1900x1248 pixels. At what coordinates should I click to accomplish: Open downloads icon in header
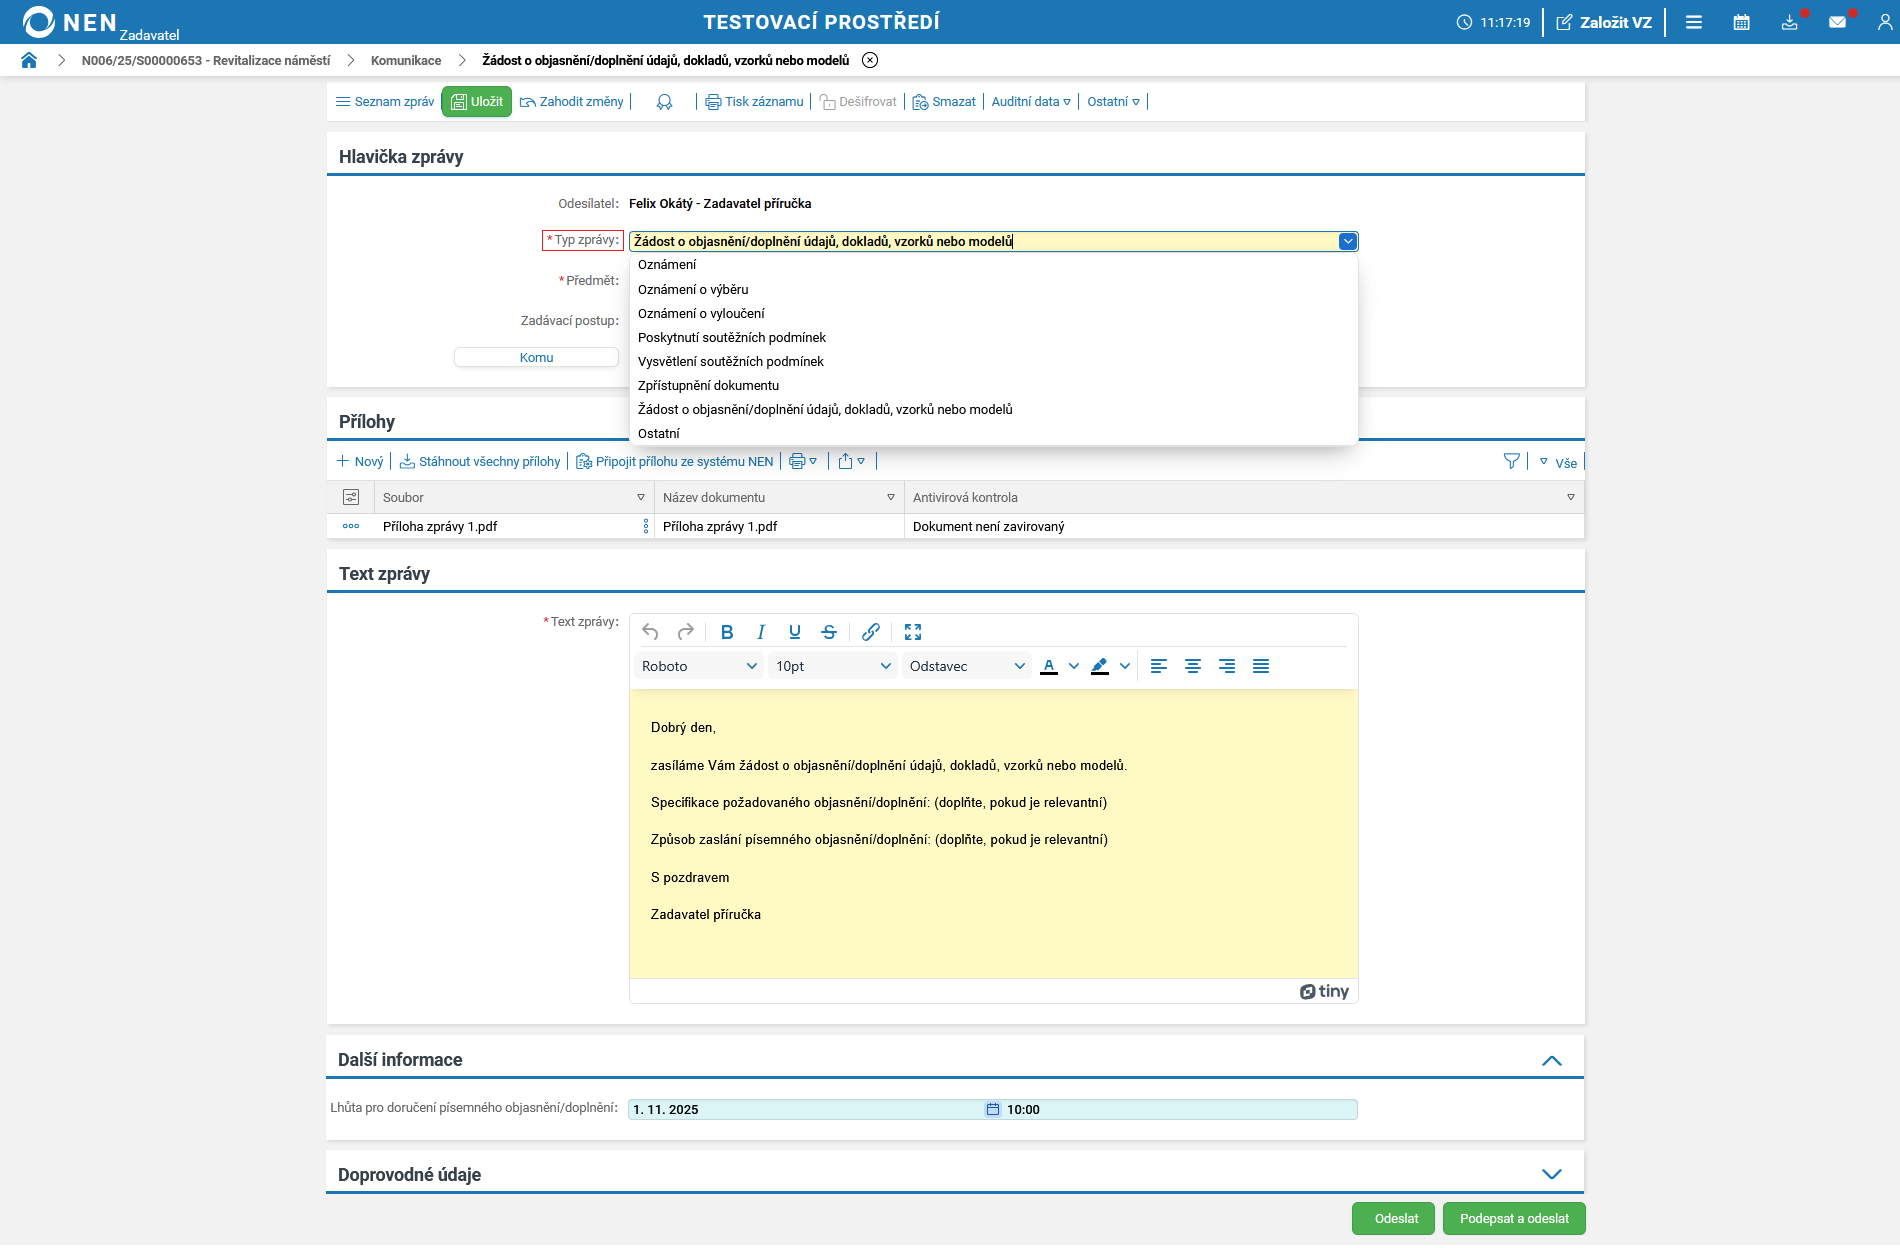coord(1790,22)
